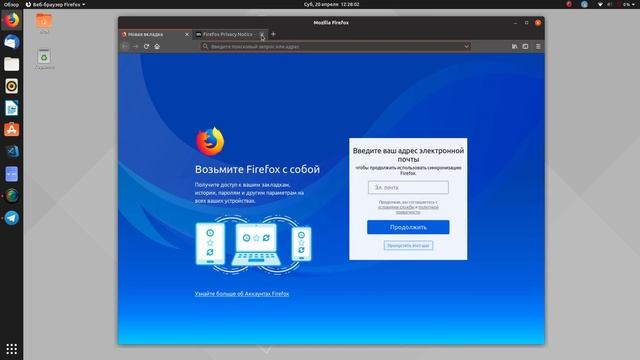Go to the Firefox home page
This screenshot has height=360, width=640.
(x=157, y=47)
